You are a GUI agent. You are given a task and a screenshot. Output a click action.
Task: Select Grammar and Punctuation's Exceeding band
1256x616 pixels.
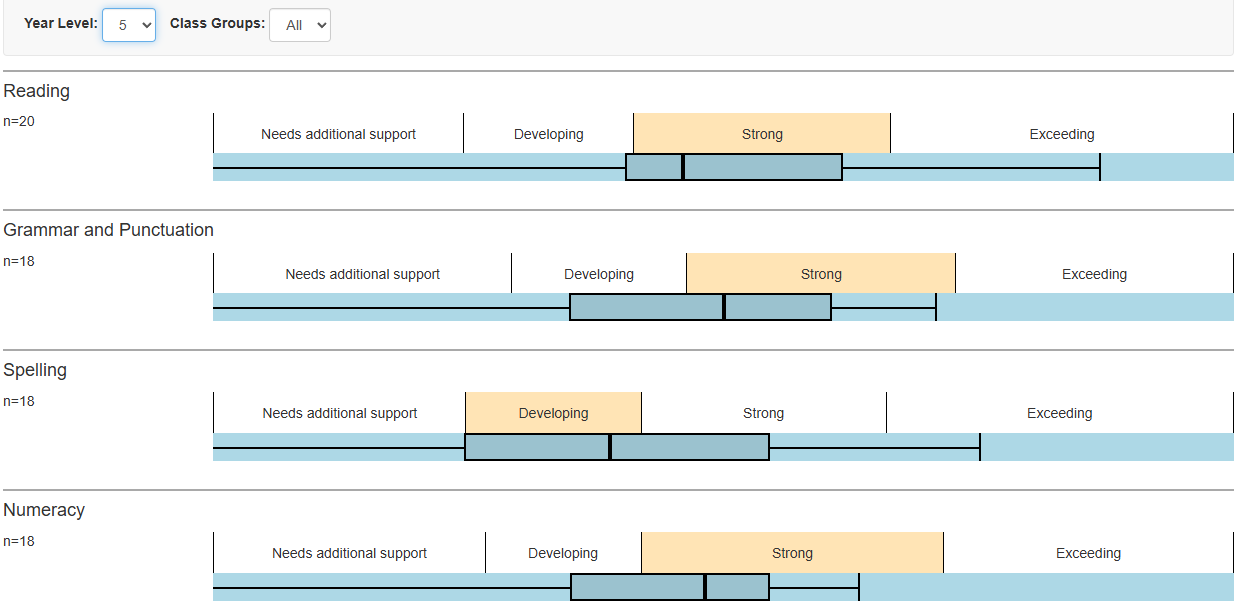[1095, 274]
